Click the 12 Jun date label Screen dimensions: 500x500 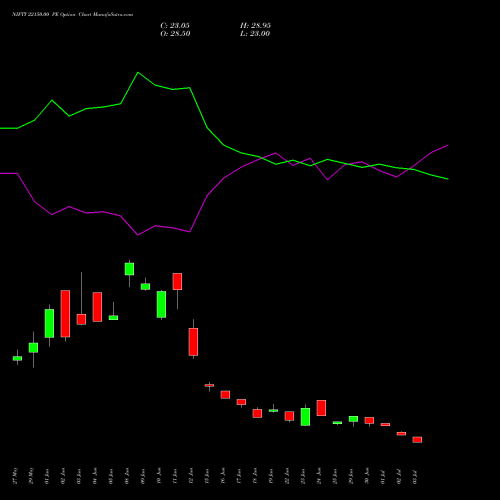click(x=191, y=476)
